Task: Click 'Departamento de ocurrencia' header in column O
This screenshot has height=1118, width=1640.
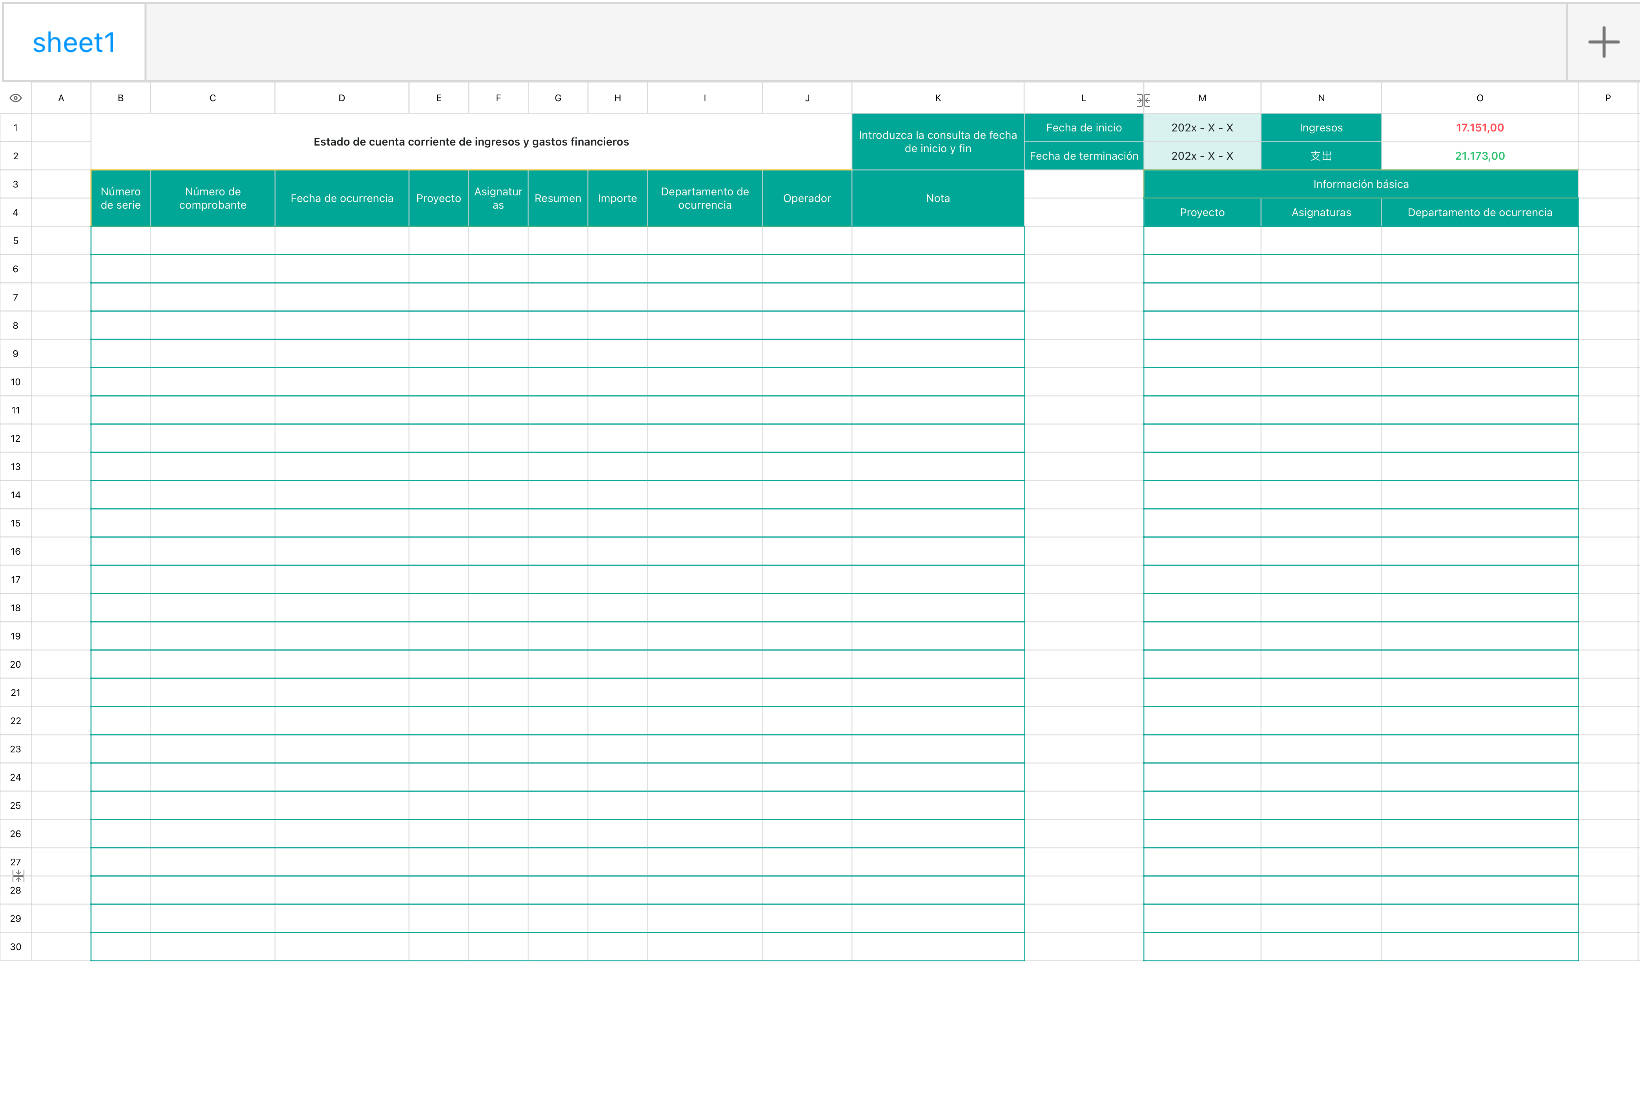Action: (x=1480, y=212)
